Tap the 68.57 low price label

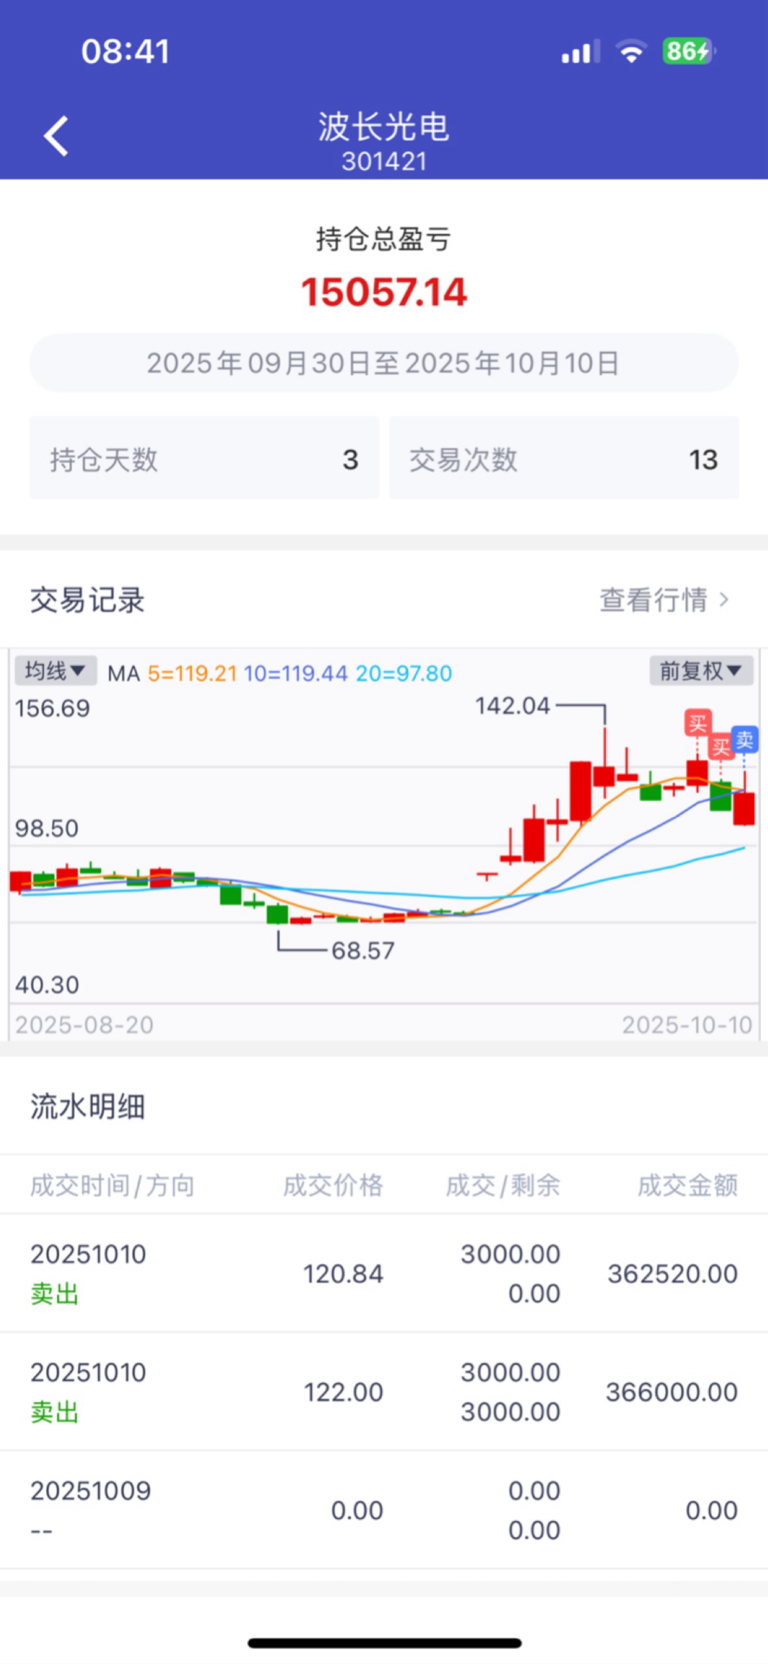point(363,951)
